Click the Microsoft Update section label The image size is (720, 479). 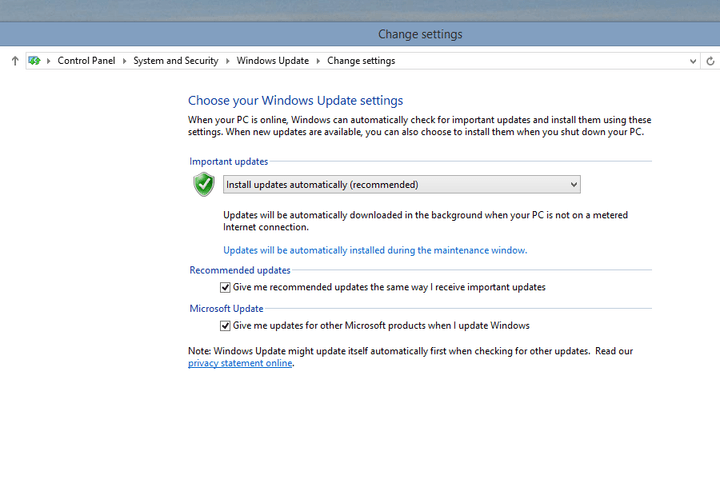click(226, 309)
